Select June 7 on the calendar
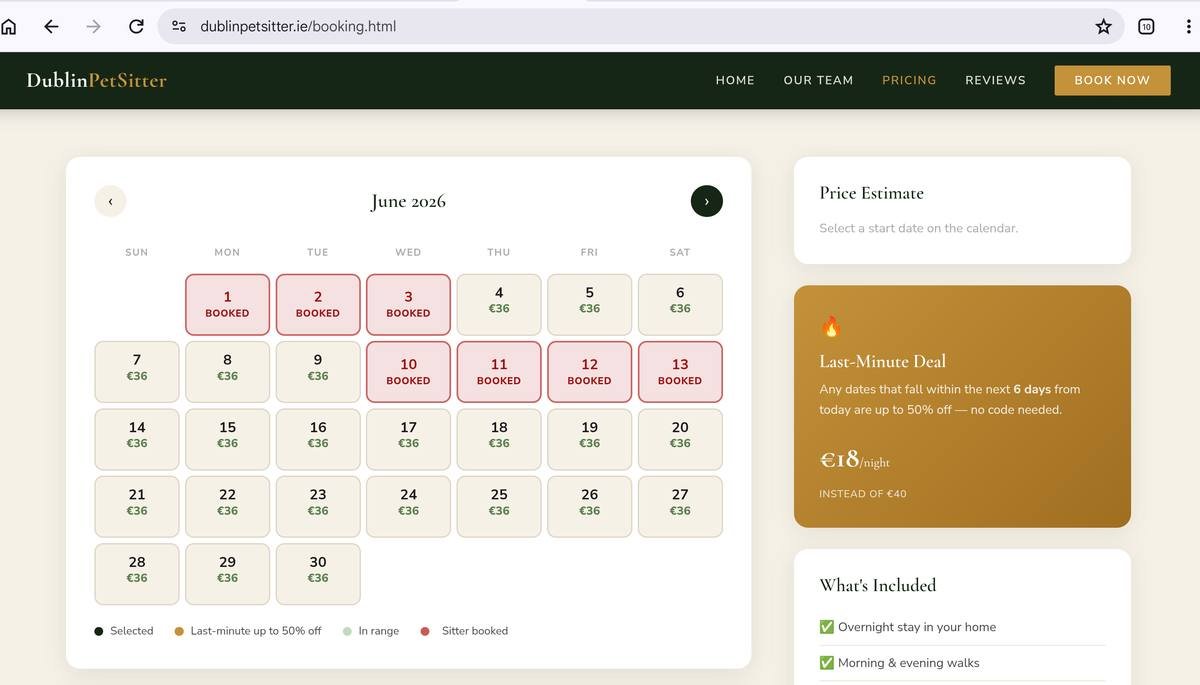This screenshot has width=1200, height=685. pos(137,372)
